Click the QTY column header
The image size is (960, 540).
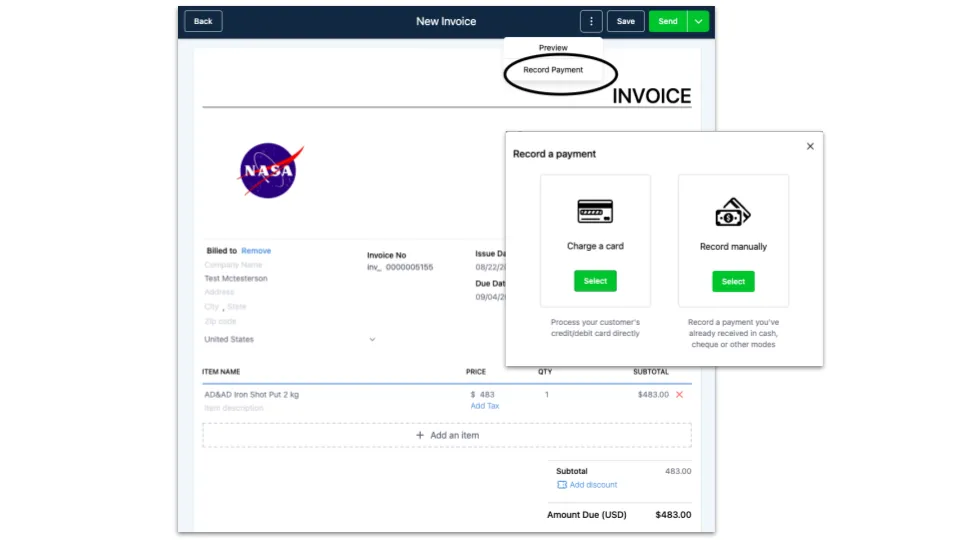(545, 372)
